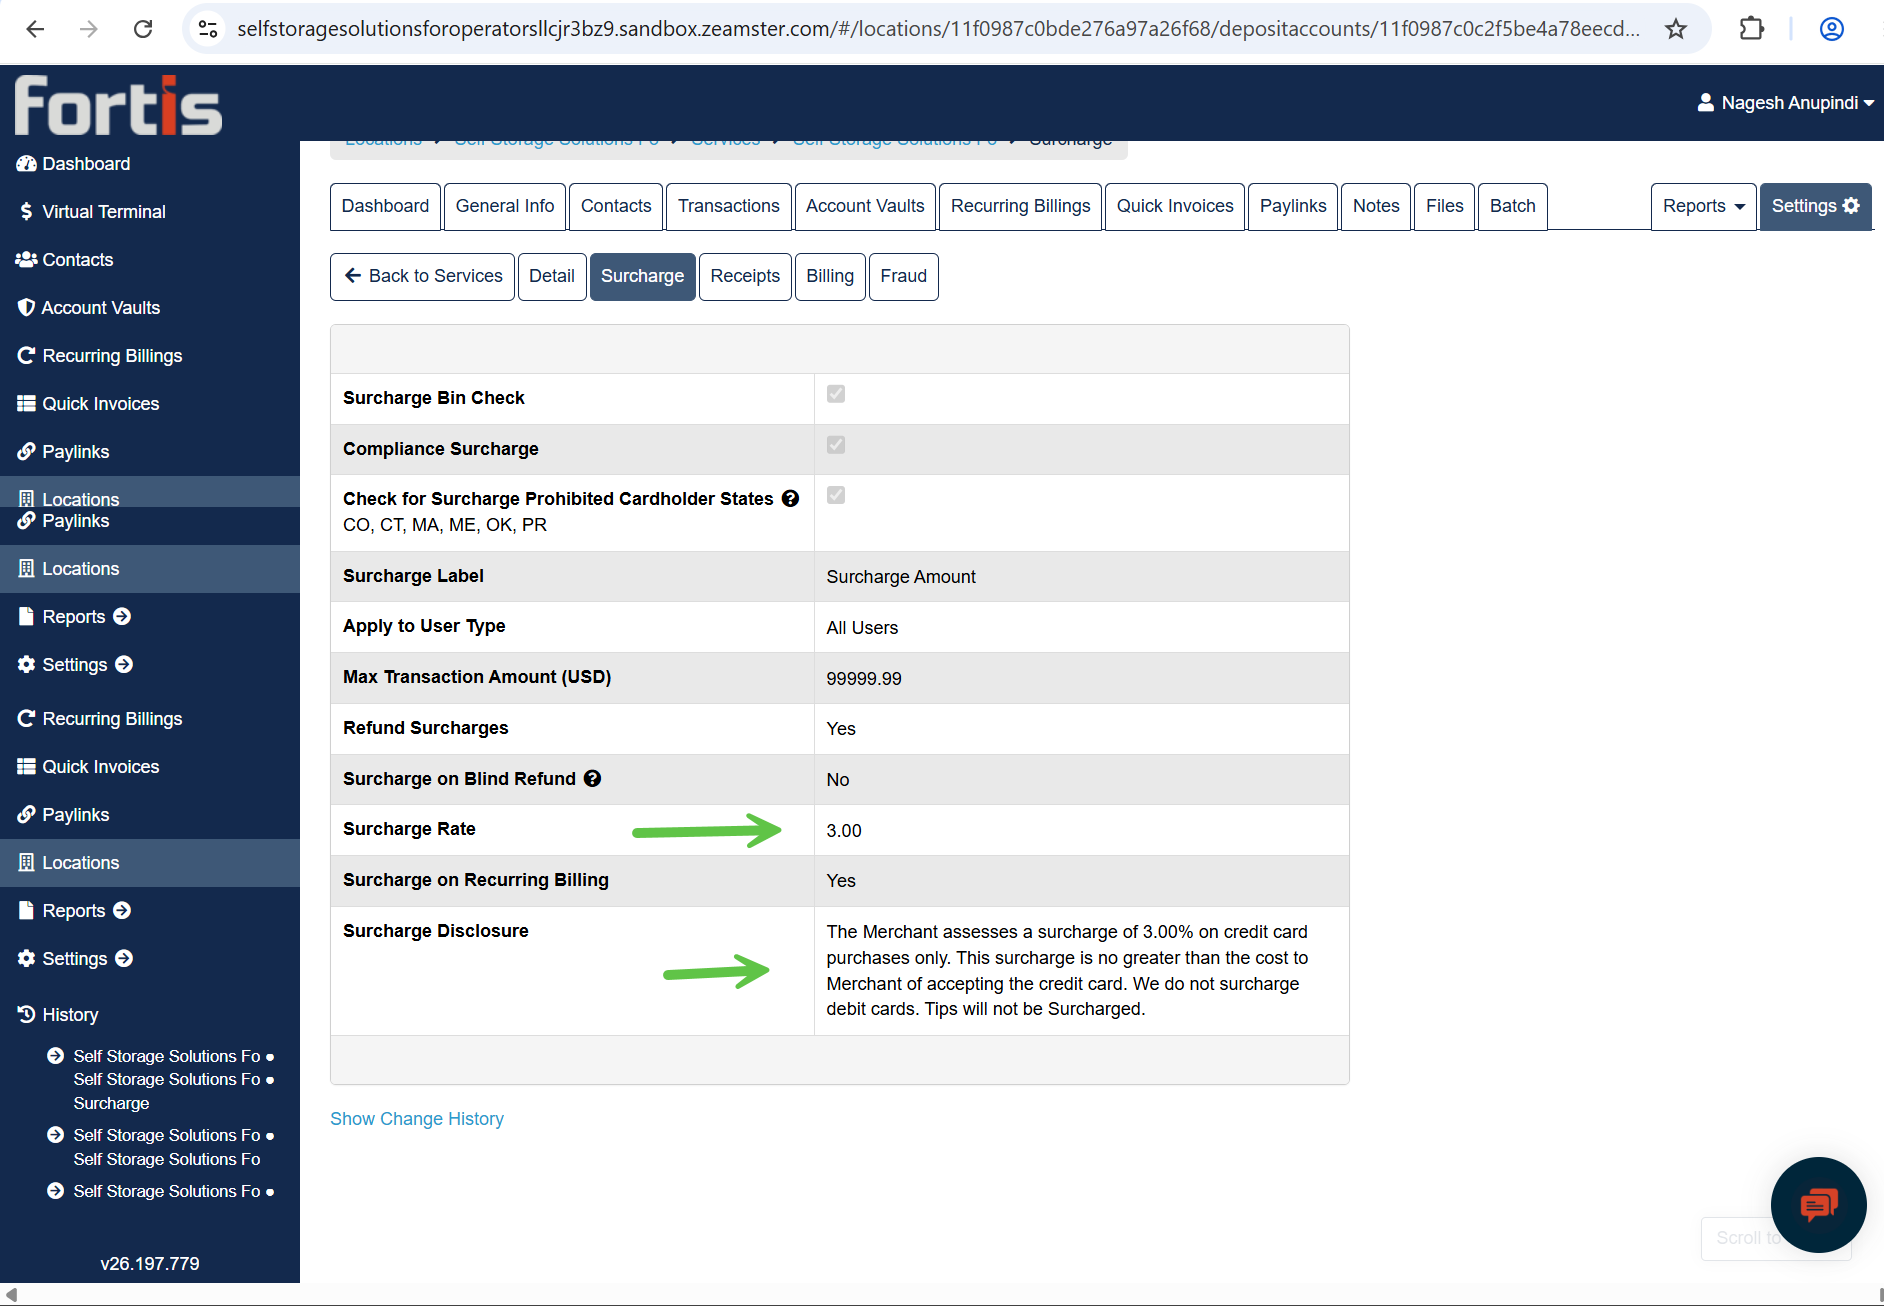Click the Contacts people icon in sidebar
The image size is (1884, 1306).
26,260
